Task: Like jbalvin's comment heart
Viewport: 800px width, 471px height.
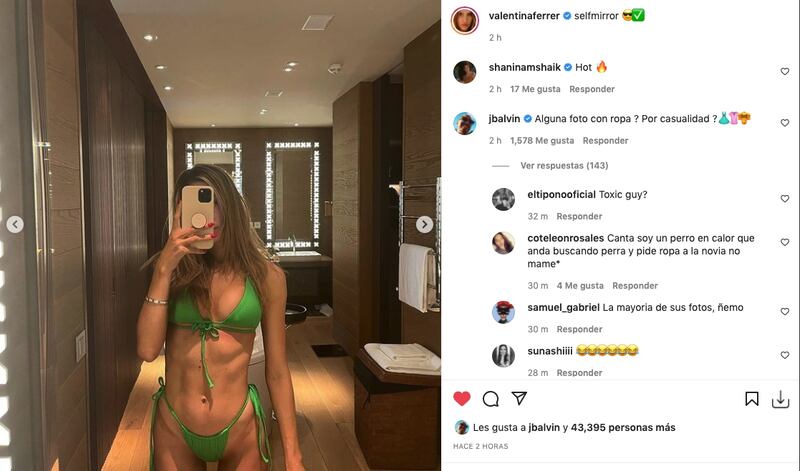Action: (x=785, y=123)
